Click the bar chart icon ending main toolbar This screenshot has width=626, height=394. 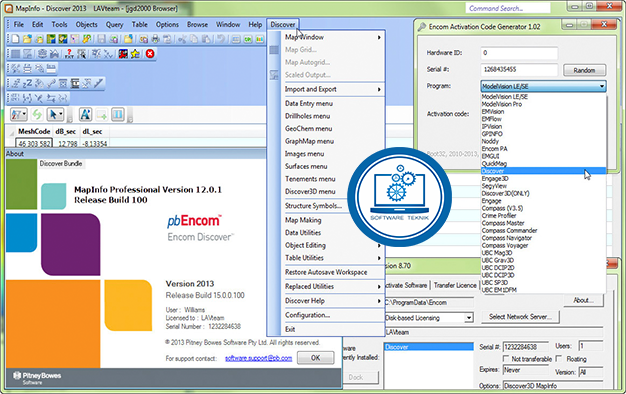(x=260, y=39)
